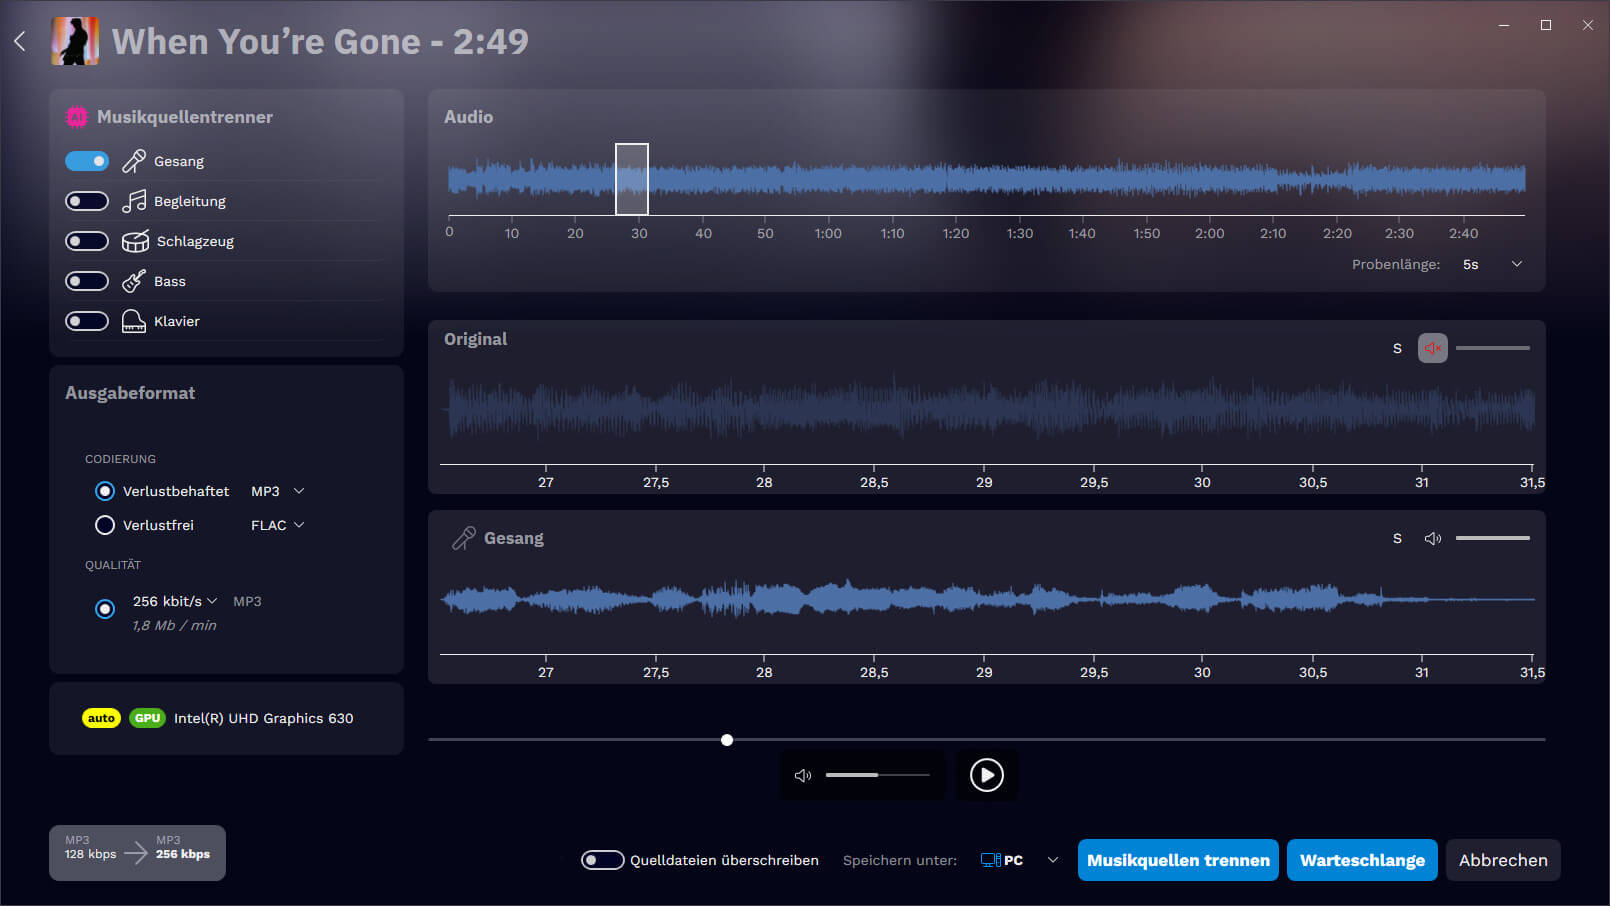Open the Probenlänge dropdown
The width and height of the screenshot is (1610, 906).
(1517, 264)
